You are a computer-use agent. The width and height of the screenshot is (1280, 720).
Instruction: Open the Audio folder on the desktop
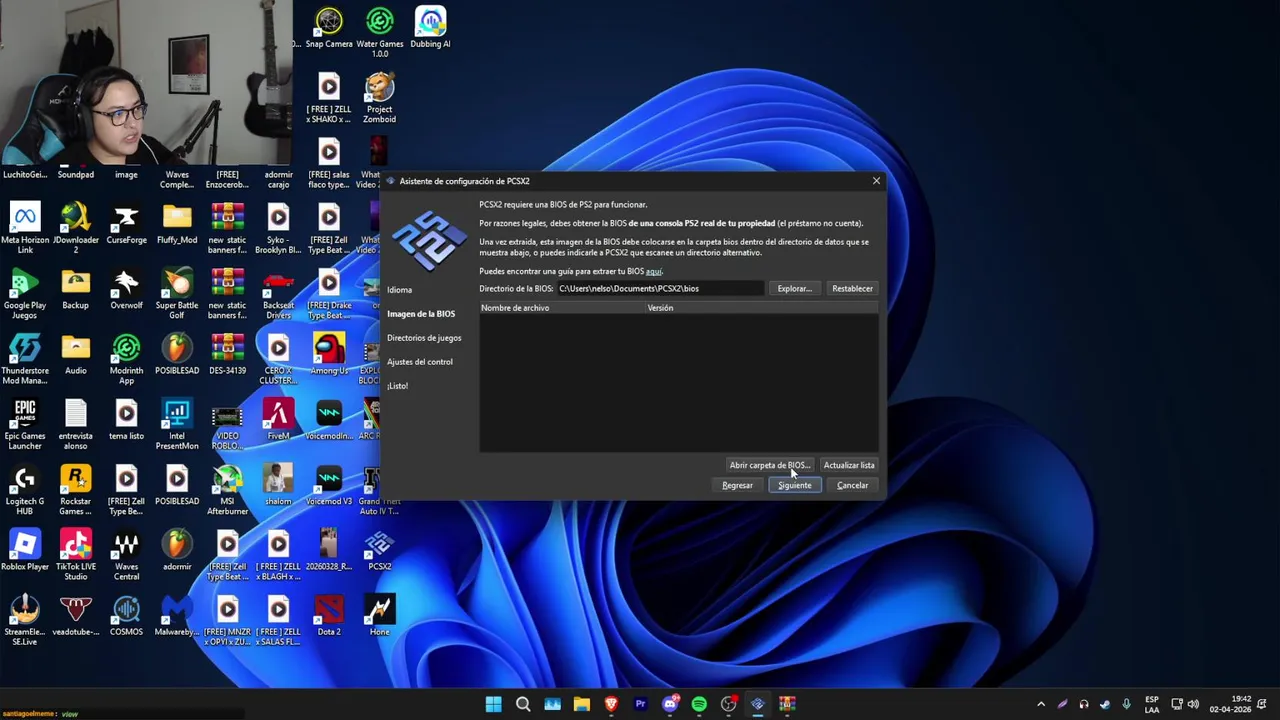click(76, 355)
